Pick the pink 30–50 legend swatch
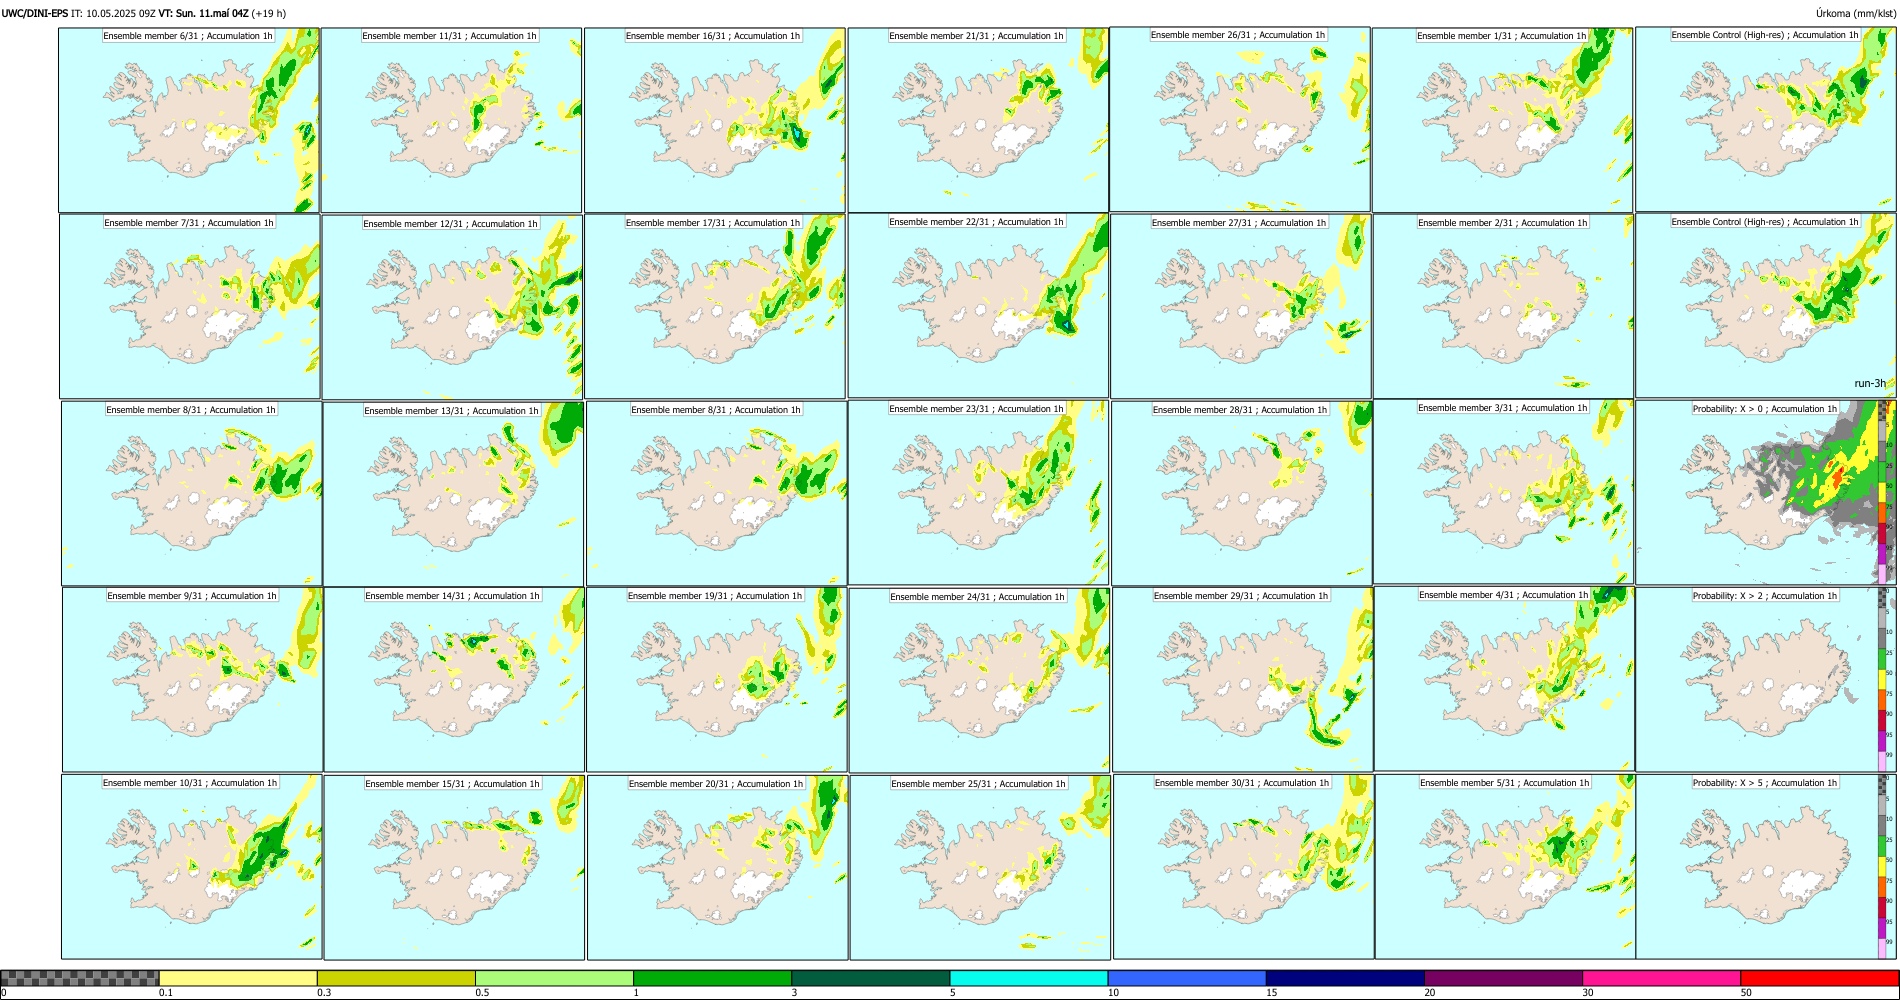1900x1000 pixels. pyautogui.click(x=1661, y=978)
